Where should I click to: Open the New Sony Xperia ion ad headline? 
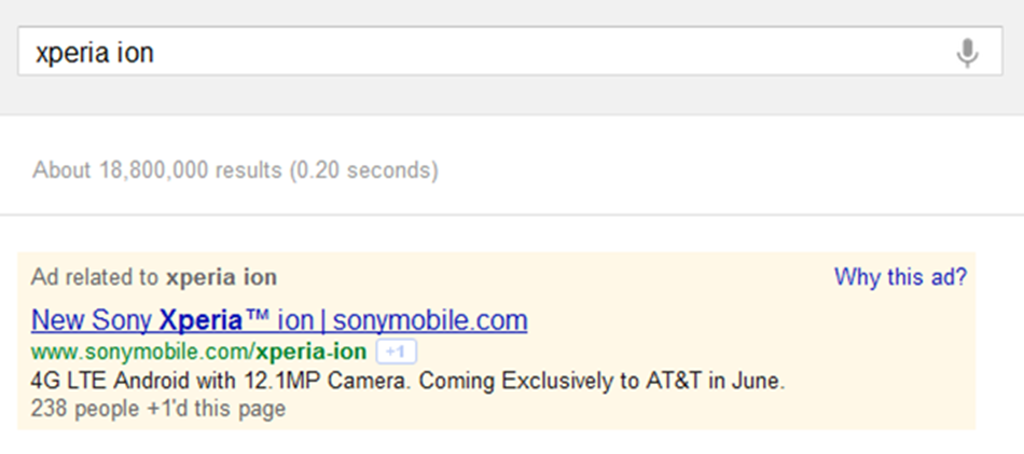(279, 320)
